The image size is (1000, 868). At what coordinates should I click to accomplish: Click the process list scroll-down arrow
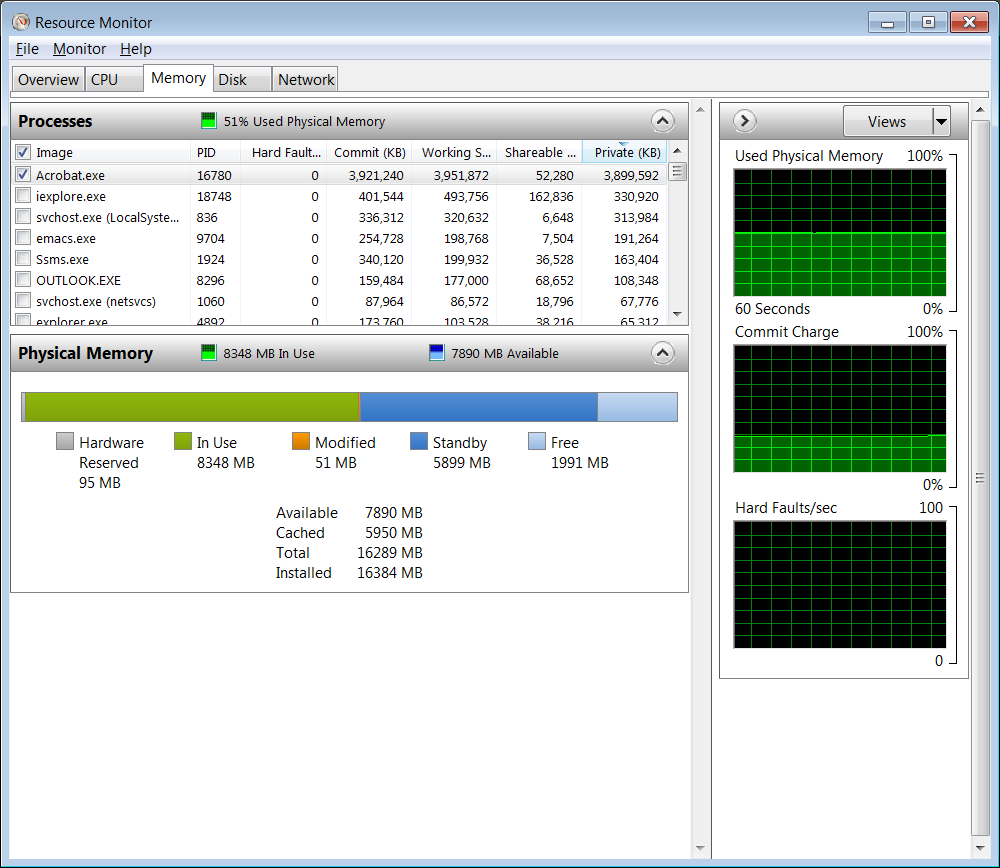point(677,314)
